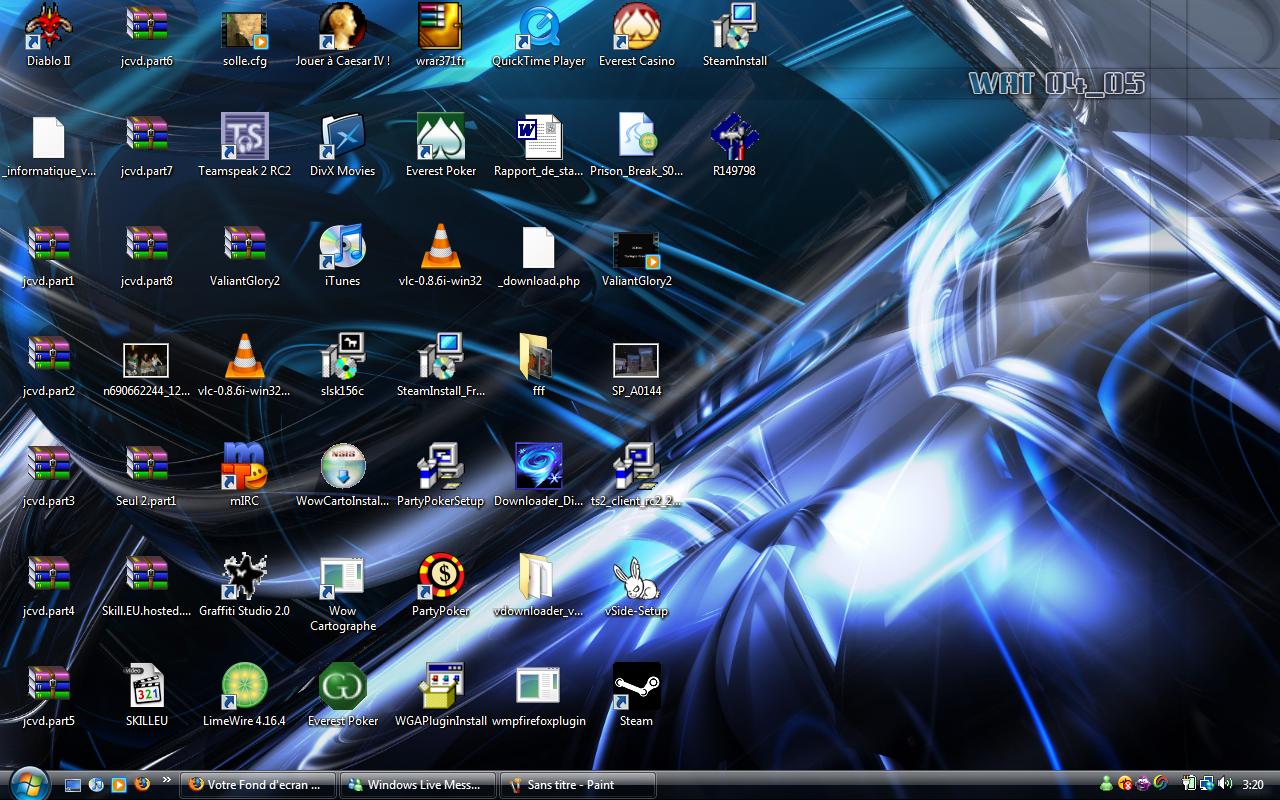Select the ValiantGlory2 archive icon

pyautogui.click(x=244, y=247)
